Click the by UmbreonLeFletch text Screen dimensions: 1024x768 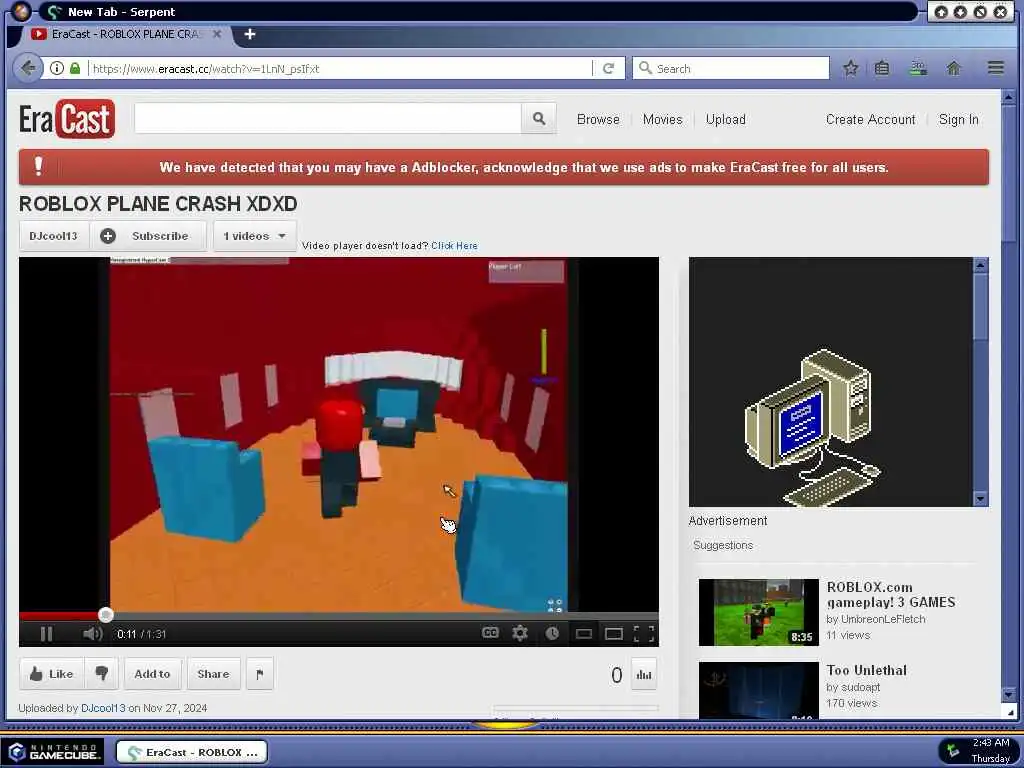pyautogui.click(x=876, y=619)
